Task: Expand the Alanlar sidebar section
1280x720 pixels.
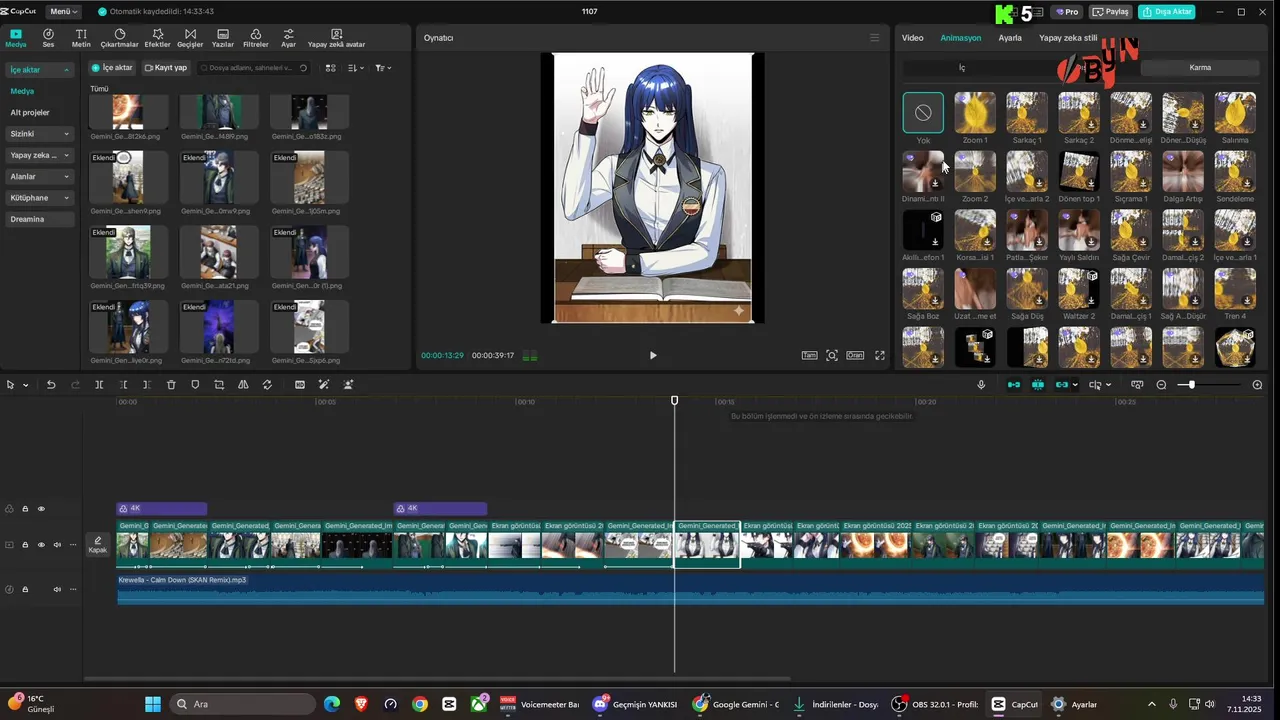Action: point(40,176)
